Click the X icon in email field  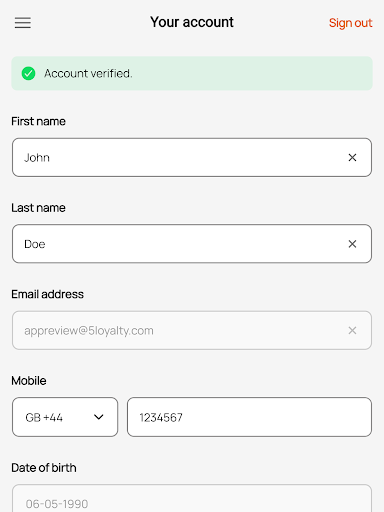point(352,330)
